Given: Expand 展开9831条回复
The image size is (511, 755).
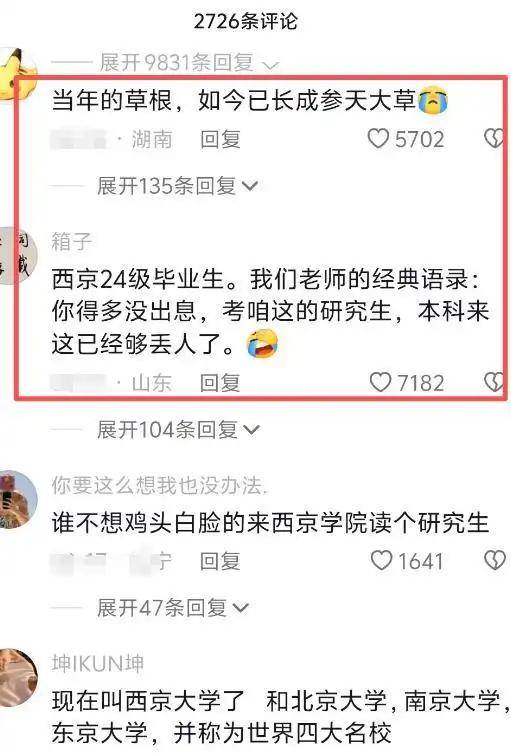Looking at the screenshot, I should (x=189, y=63).
